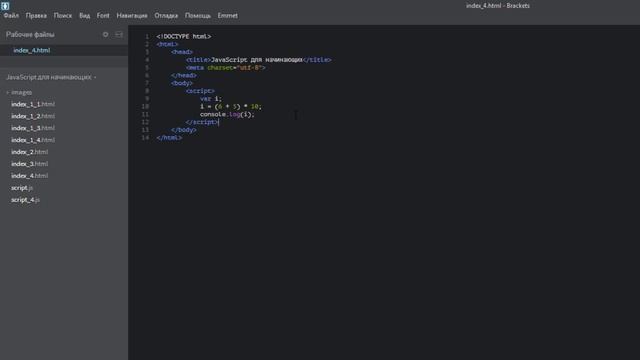Click the opening <body> tag line
This screenshot has width=640, height=360.
[x=182, y=83]
